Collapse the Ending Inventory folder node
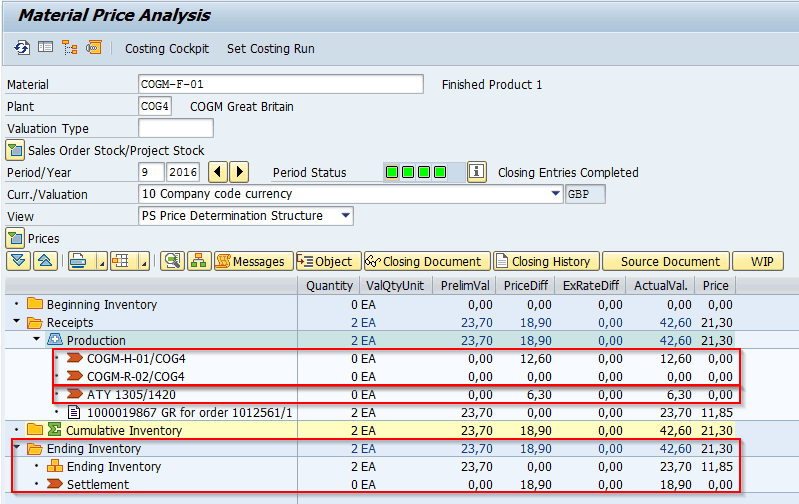Viewport: 799px width, 504px height. [16, 447]
